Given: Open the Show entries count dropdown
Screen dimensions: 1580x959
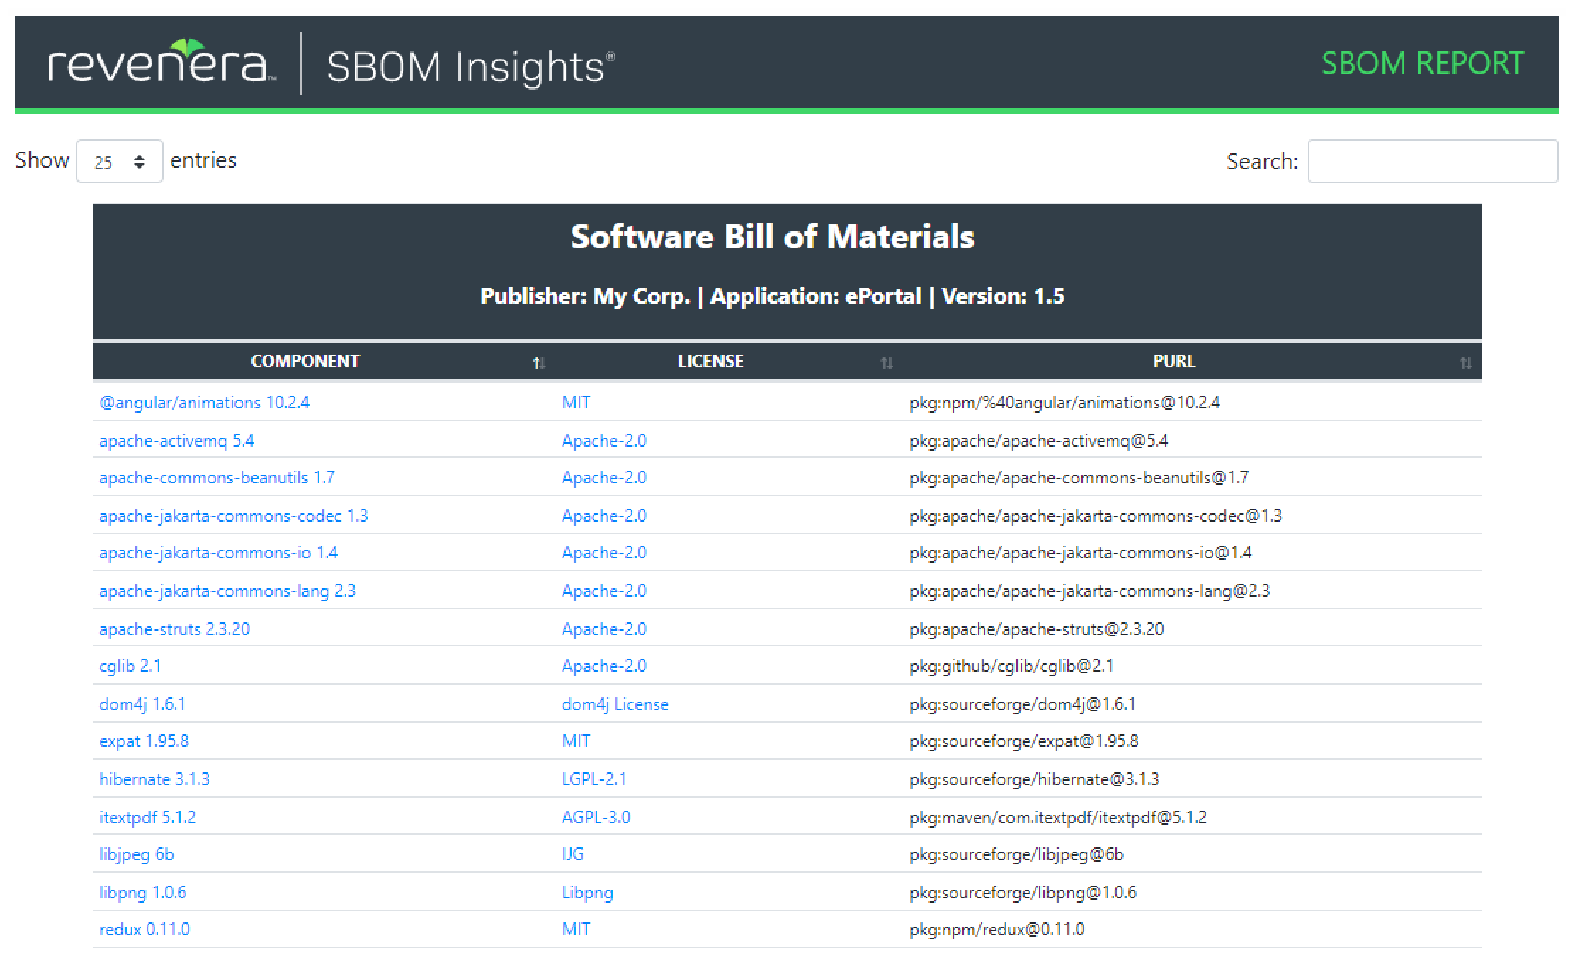Looking at the screenshot, I should tap(119, 161).
